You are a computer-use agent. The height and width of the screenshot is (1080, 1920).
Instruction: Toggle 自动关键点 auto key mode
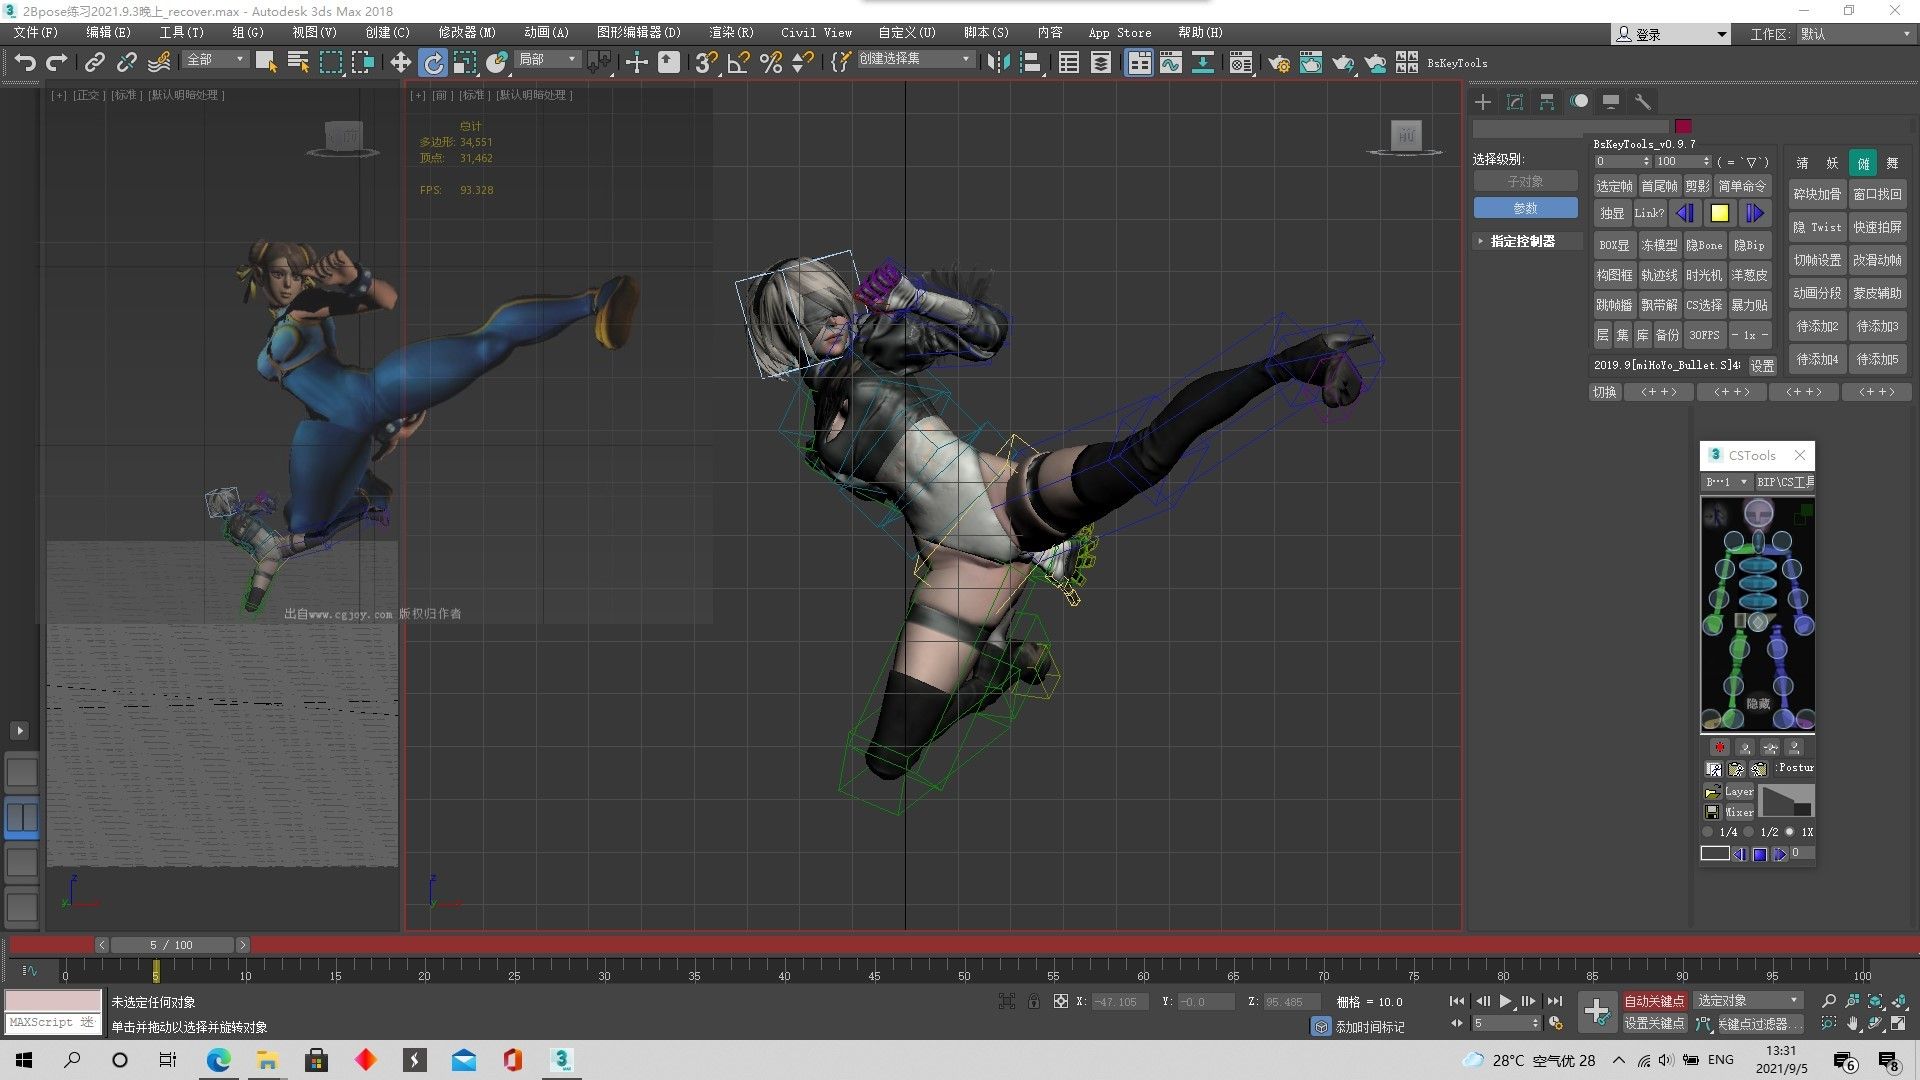(1654, 1001)
